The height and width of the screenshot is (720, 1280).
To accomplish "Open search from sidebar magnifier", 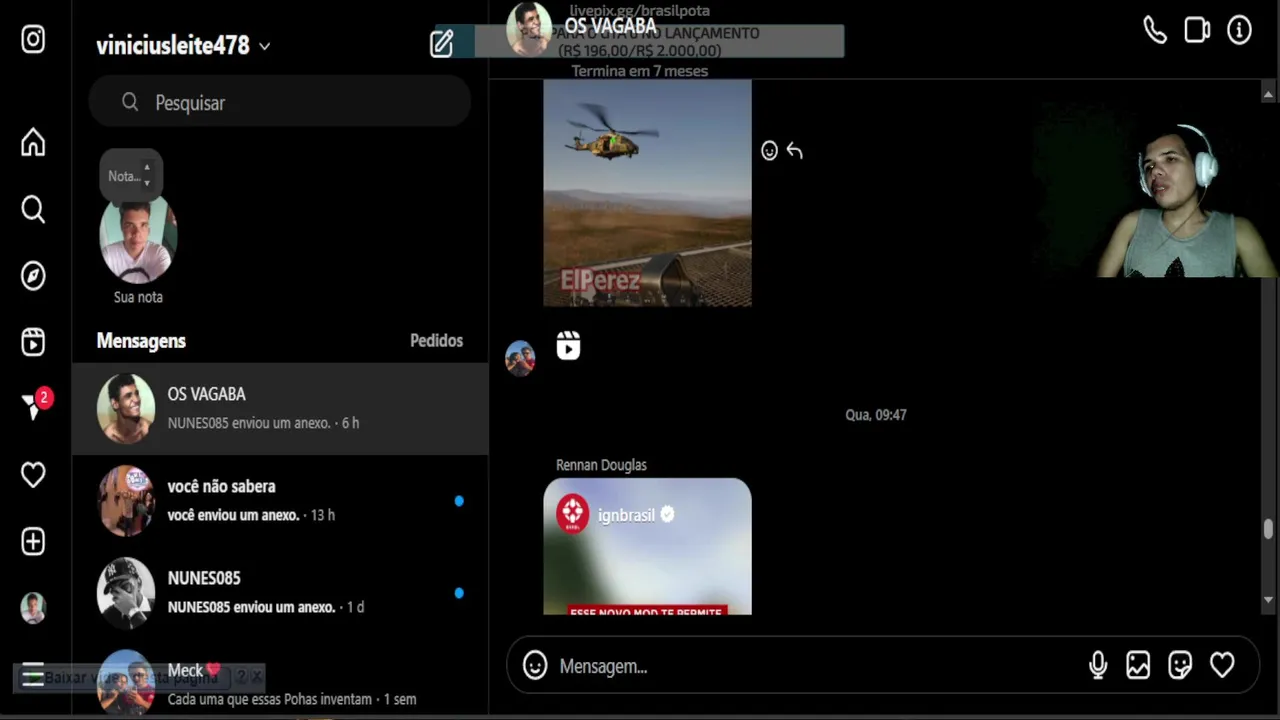I will click(33, 209).
